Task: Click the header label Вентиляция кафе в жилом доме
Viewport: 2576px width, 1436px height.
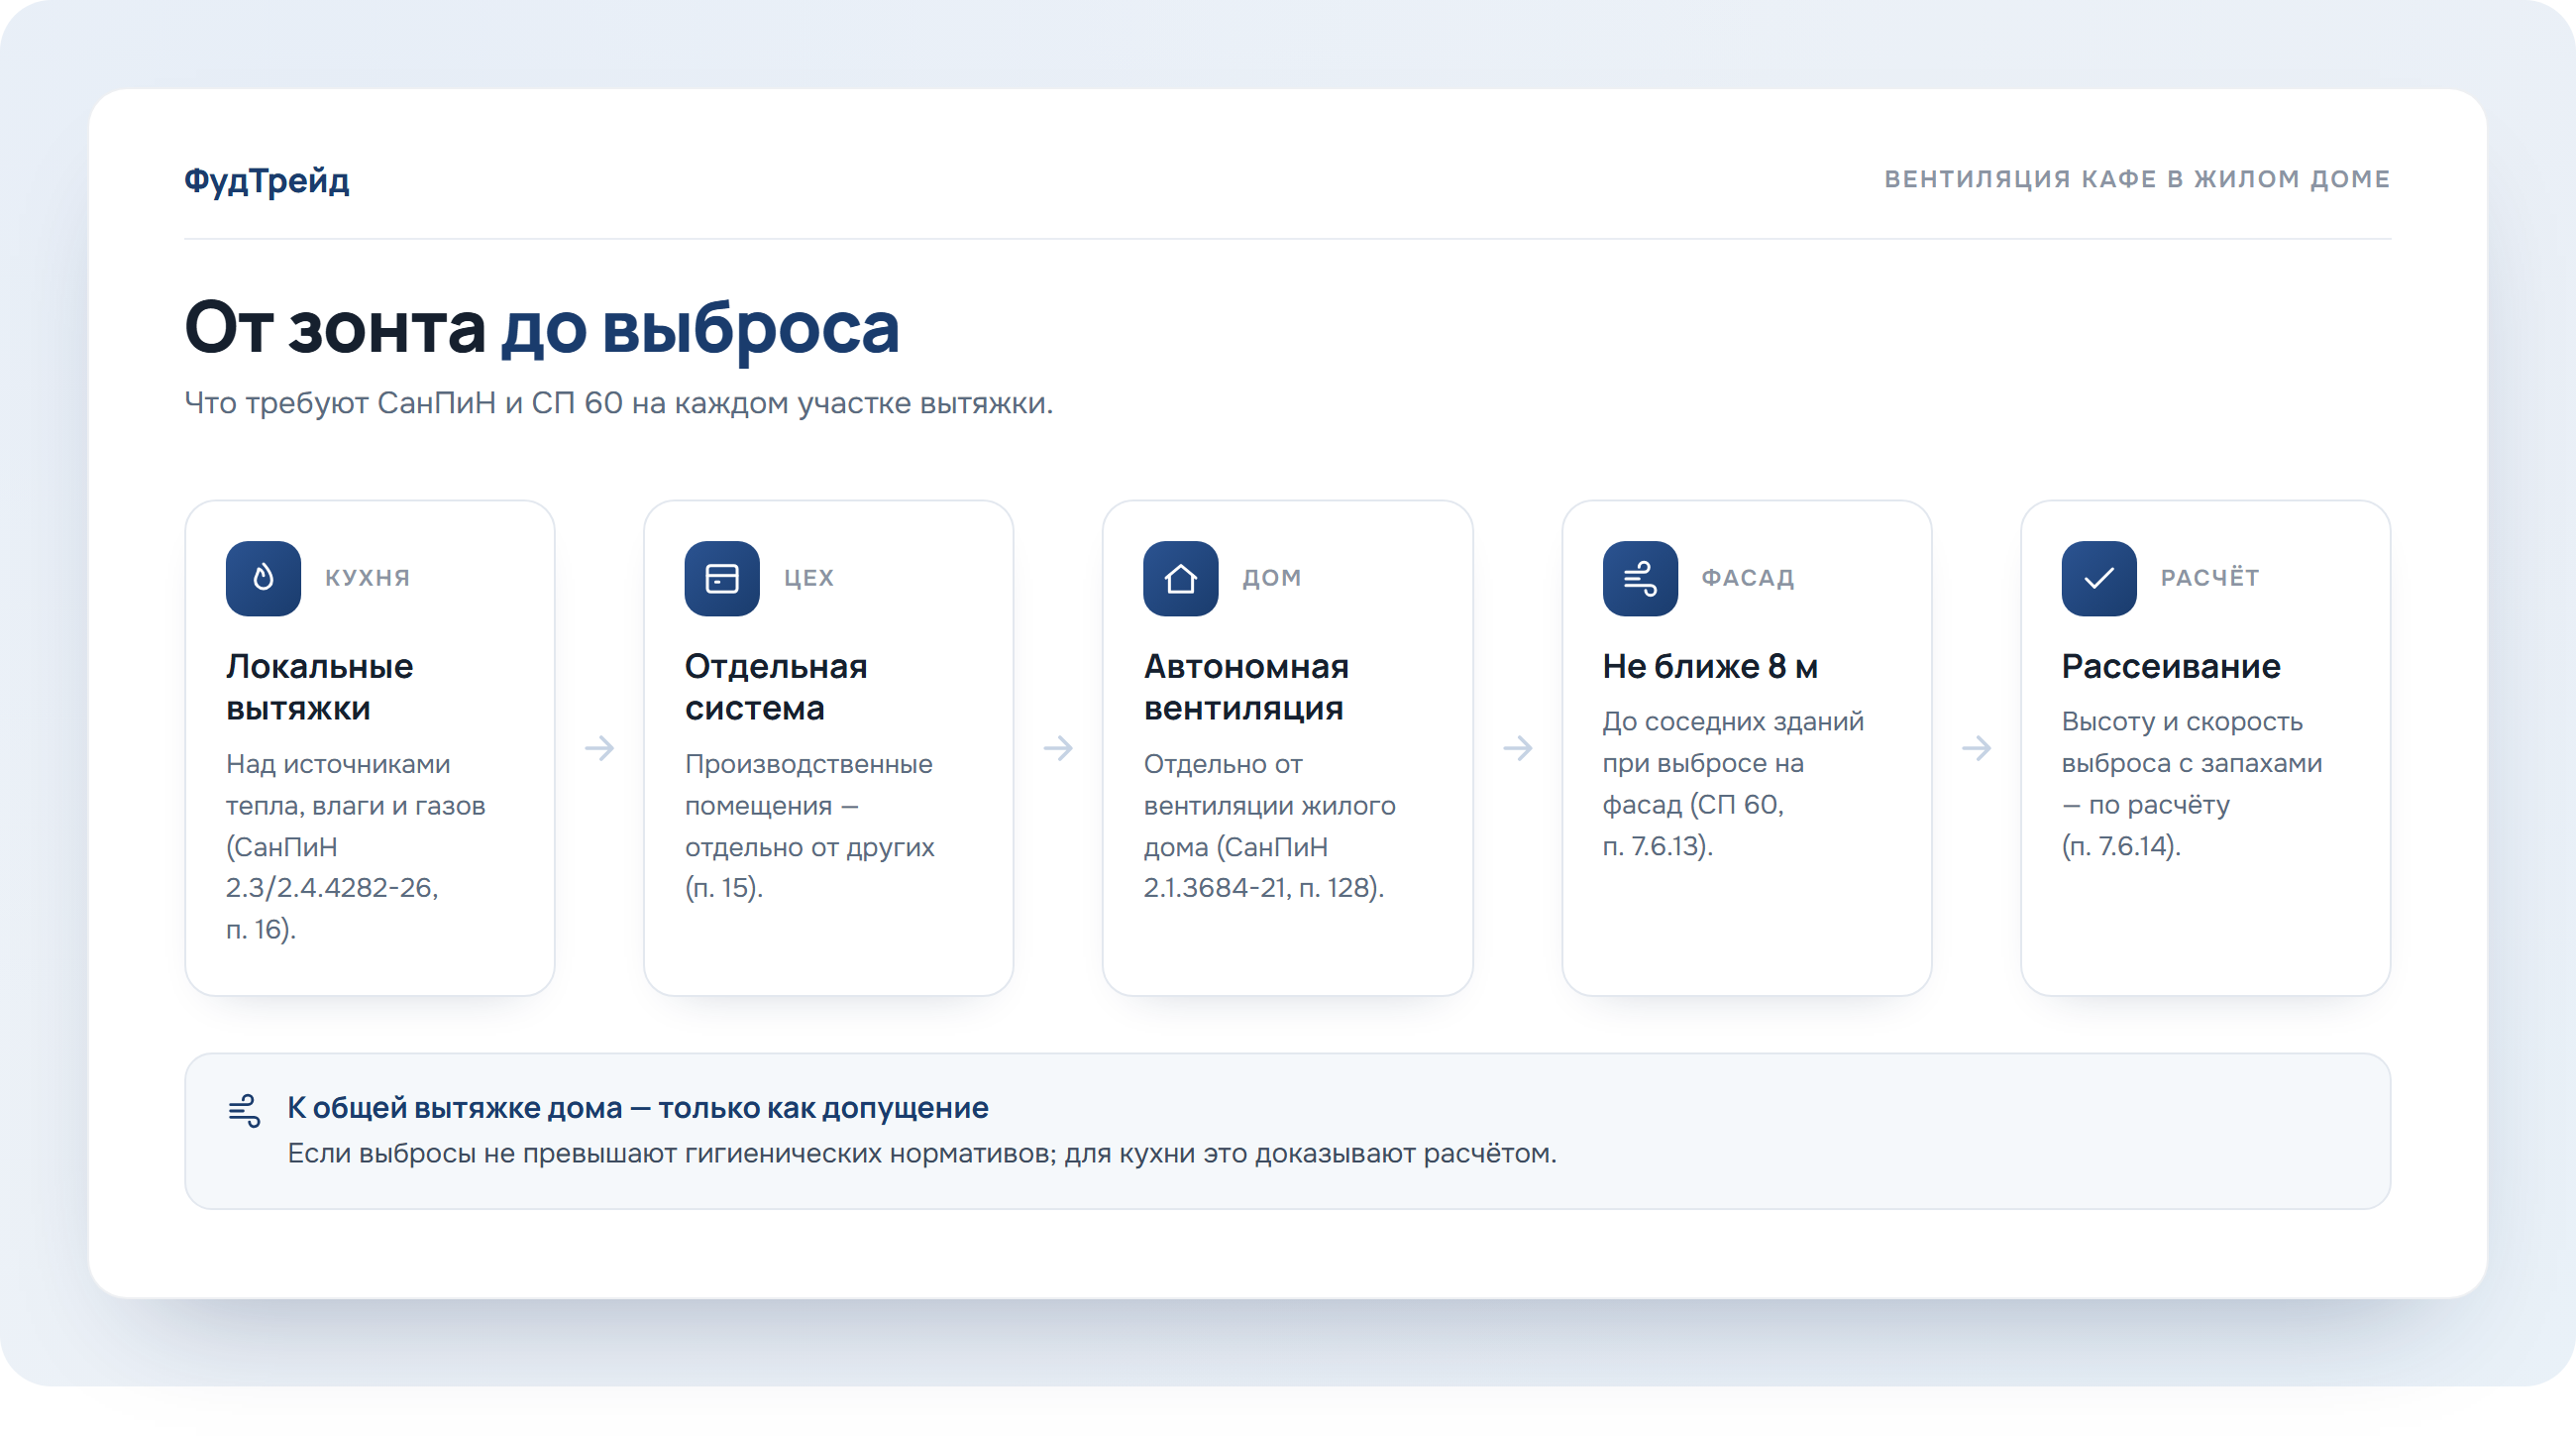Action: (x=2138, y=179)
